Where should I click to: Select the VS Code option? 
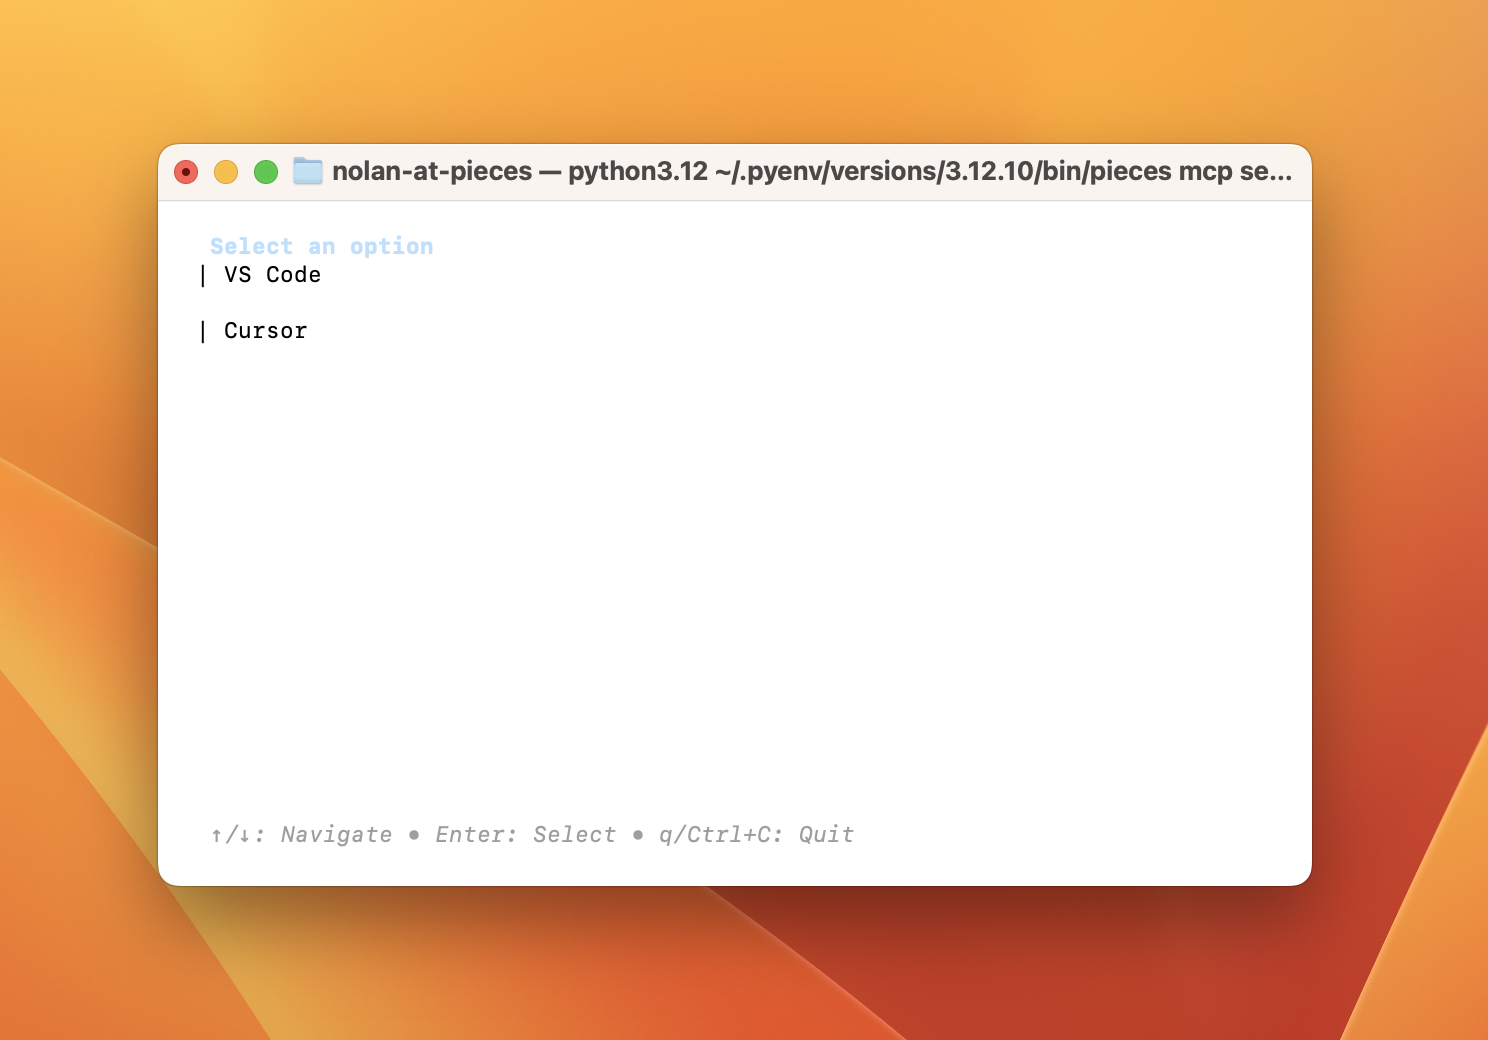(272, 275)
